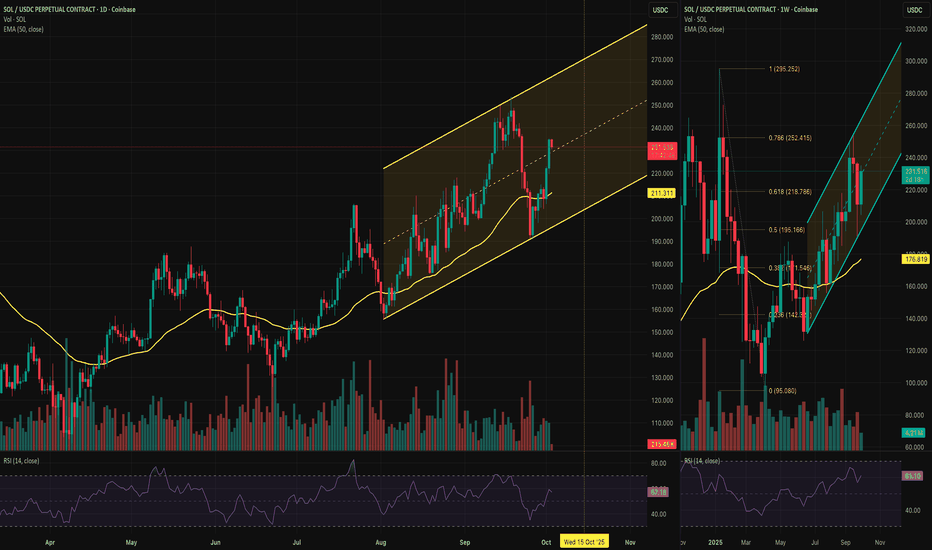The image size is (932, 550).
Task: Click the 62.18 RSI value tag on daily pane
Action: (659, 492)
